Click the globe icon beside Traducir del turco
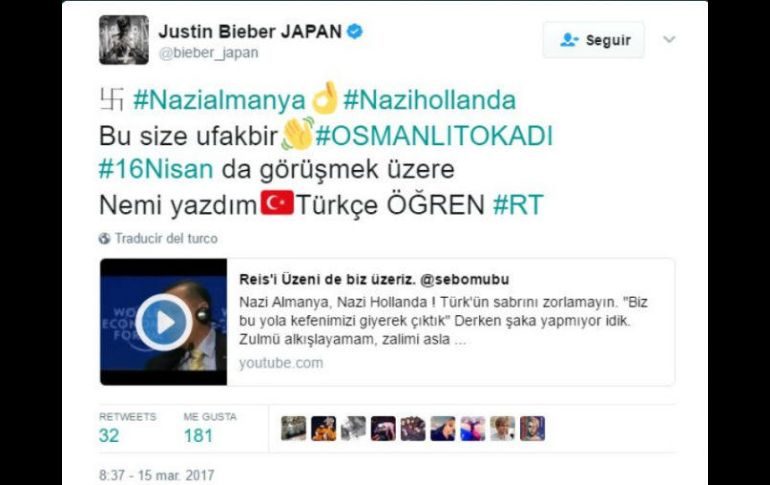This screenshot has width=770, height=485. click(104, 239)
